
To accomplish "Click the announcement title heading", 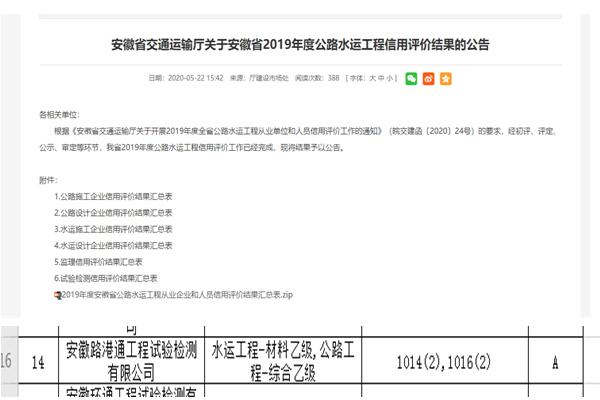I will point(299,45).
